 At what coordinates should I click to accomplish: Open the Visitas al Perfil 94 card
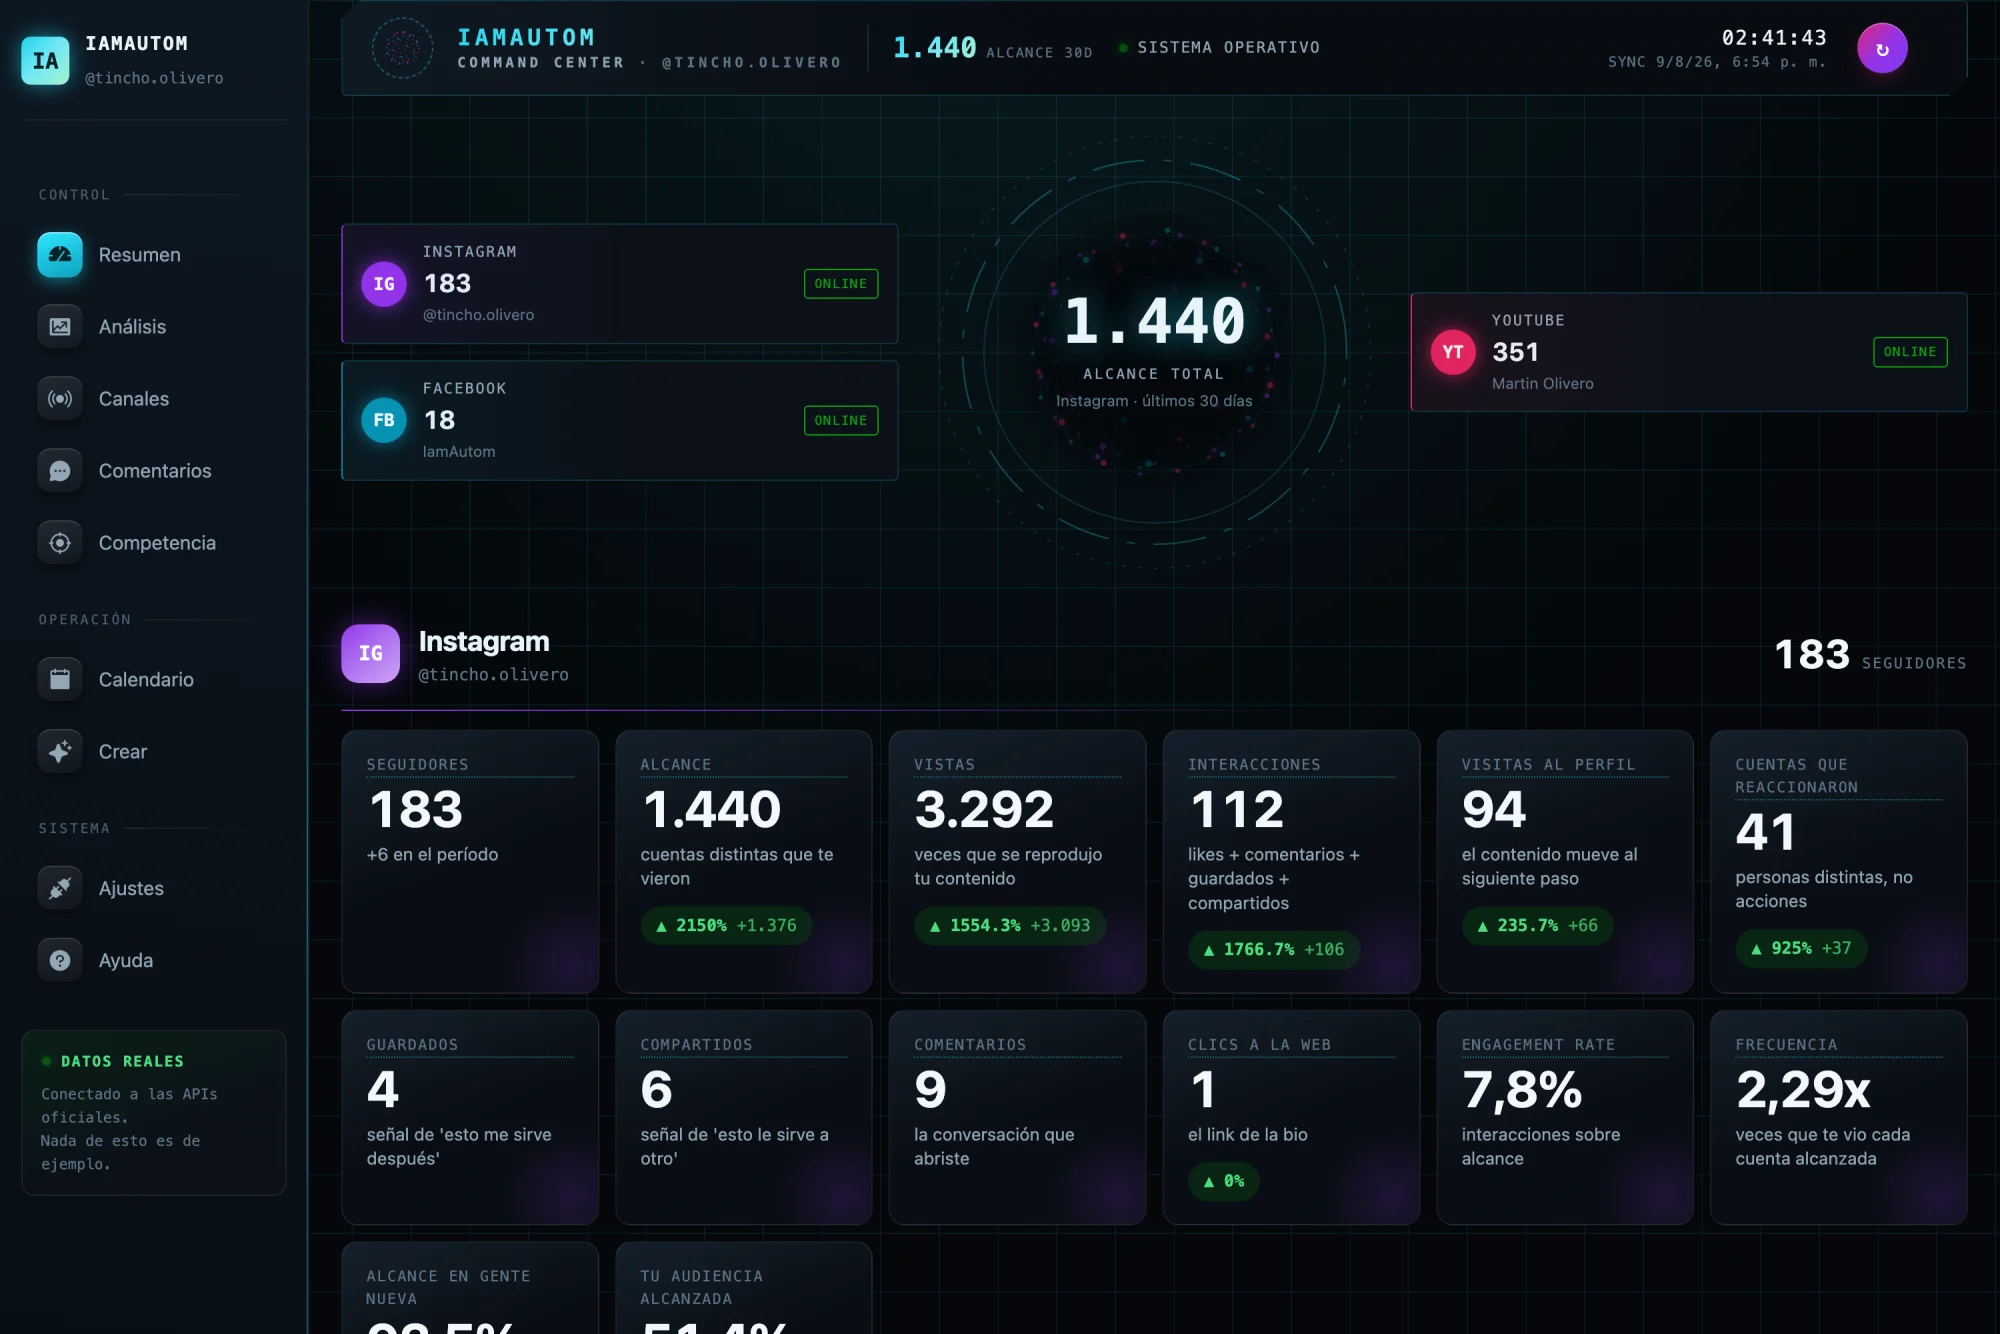[x=1565, y=862]
